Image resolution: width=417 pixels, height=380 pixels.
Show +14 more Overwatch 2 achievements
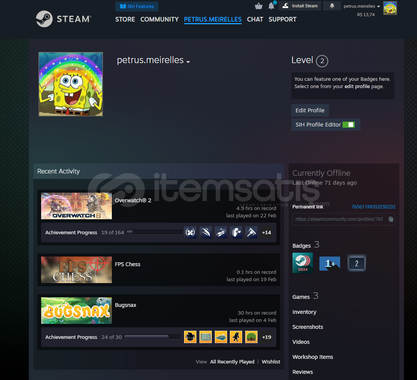[267, 233]
